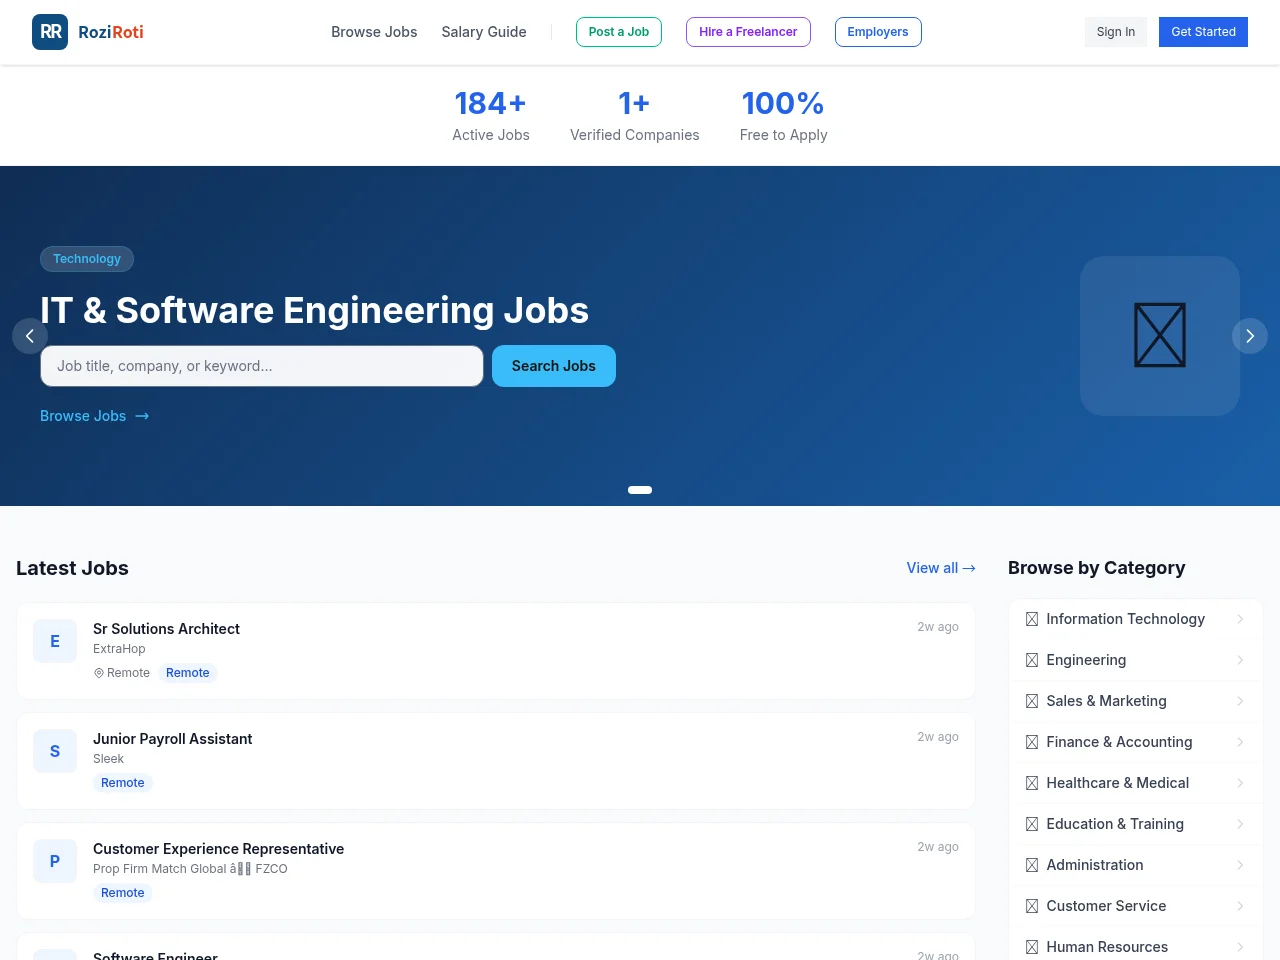The image size is (1280, 960).
Task: Advance to next carousel slide arrow
Action: 1250,336
